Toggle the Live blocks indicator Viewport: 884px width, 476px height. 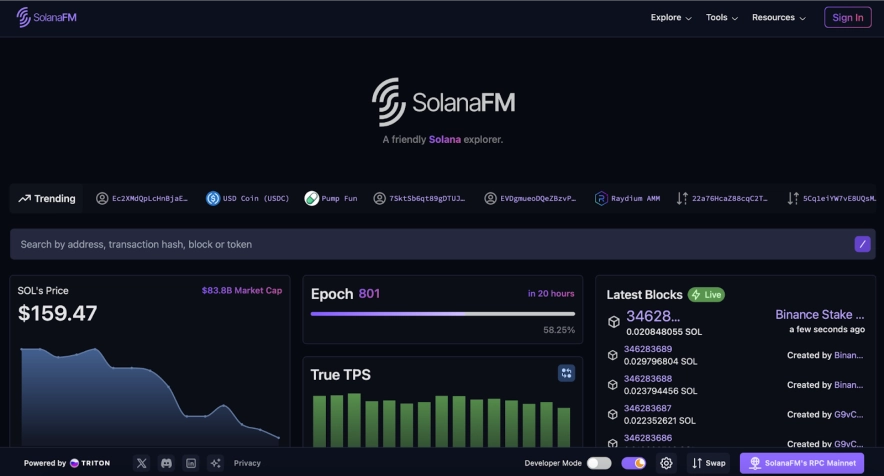click(x=706, y=295)
